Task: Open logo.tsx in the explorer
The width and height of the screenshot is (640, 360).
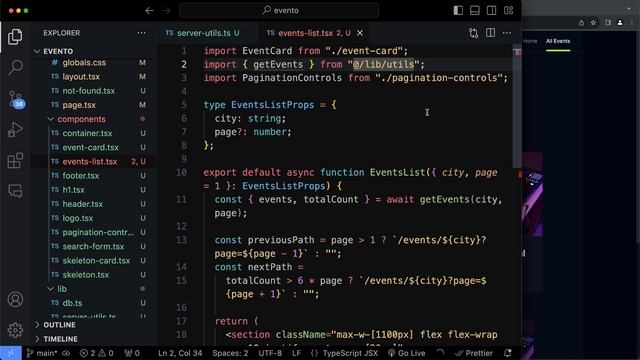Action: click(78, 218)
